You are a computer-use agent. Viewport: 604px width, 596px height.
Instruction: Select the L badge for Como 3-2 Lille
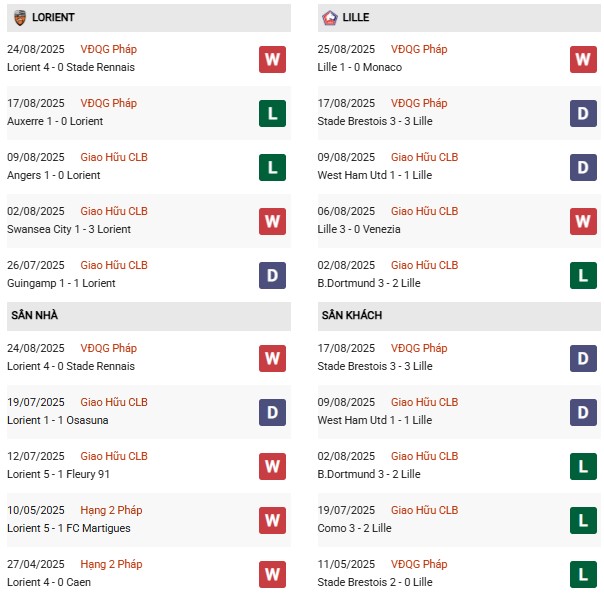pyautogui.click(x=583, y=520)
